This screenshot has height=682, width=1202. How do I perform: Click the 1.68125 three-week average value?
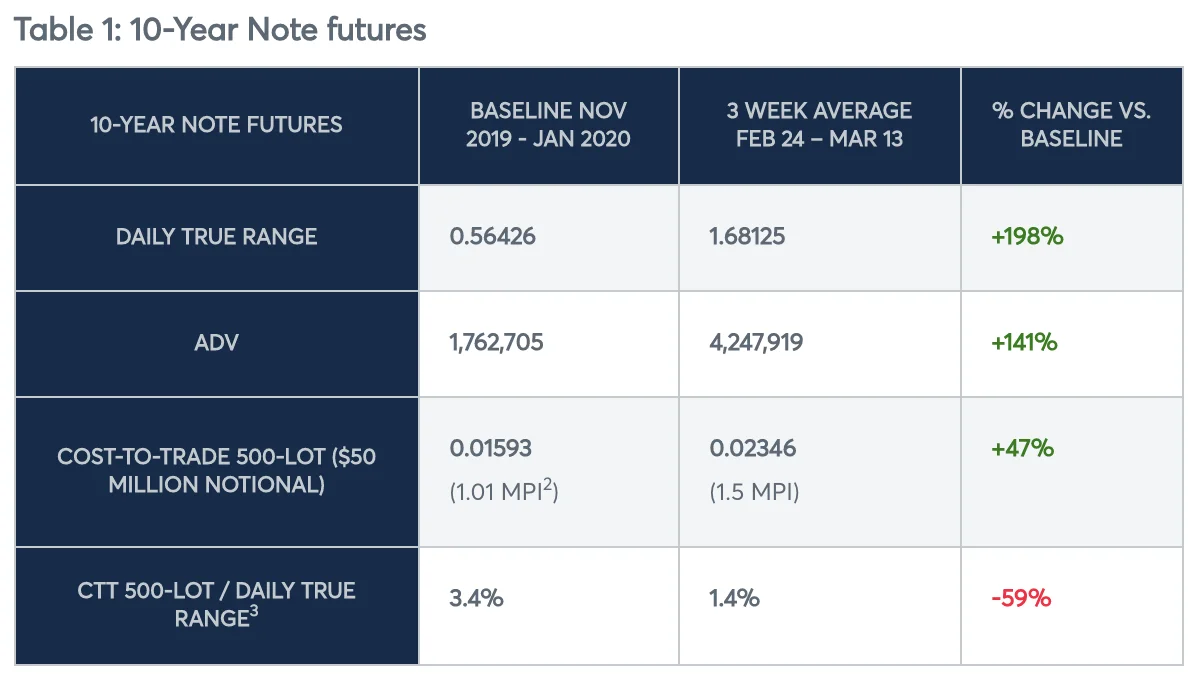click(x=748, y=237)
